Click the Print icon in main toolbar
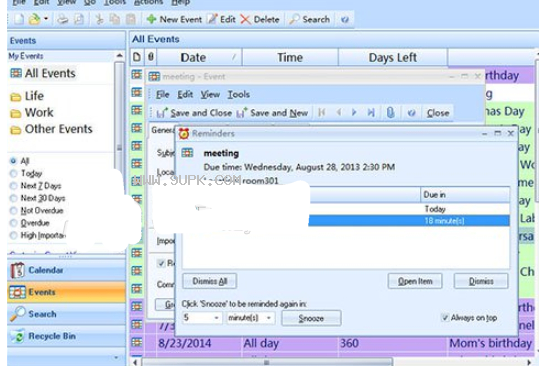The height and width of the screenshot is (366, 539). click(x=63, y=19)
